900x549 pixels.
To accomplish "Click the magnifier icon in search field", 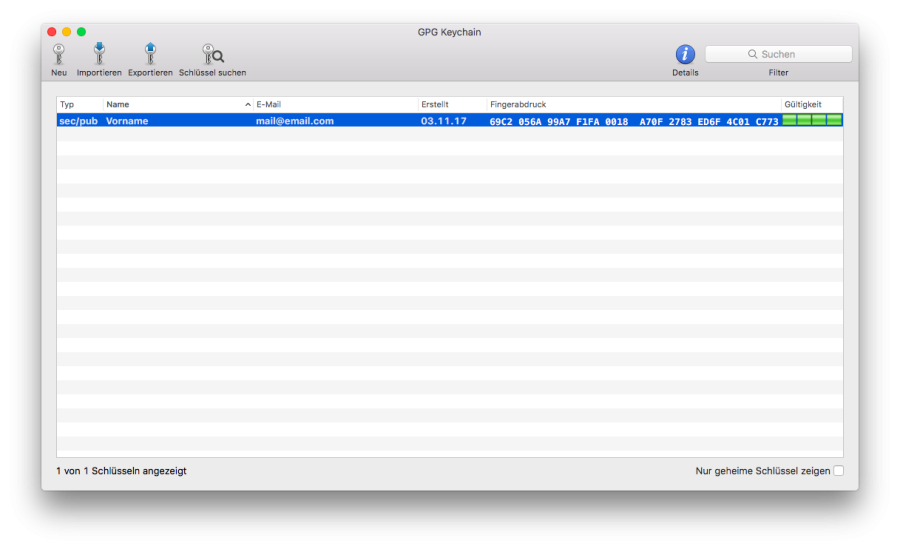I will pos(752,54).
